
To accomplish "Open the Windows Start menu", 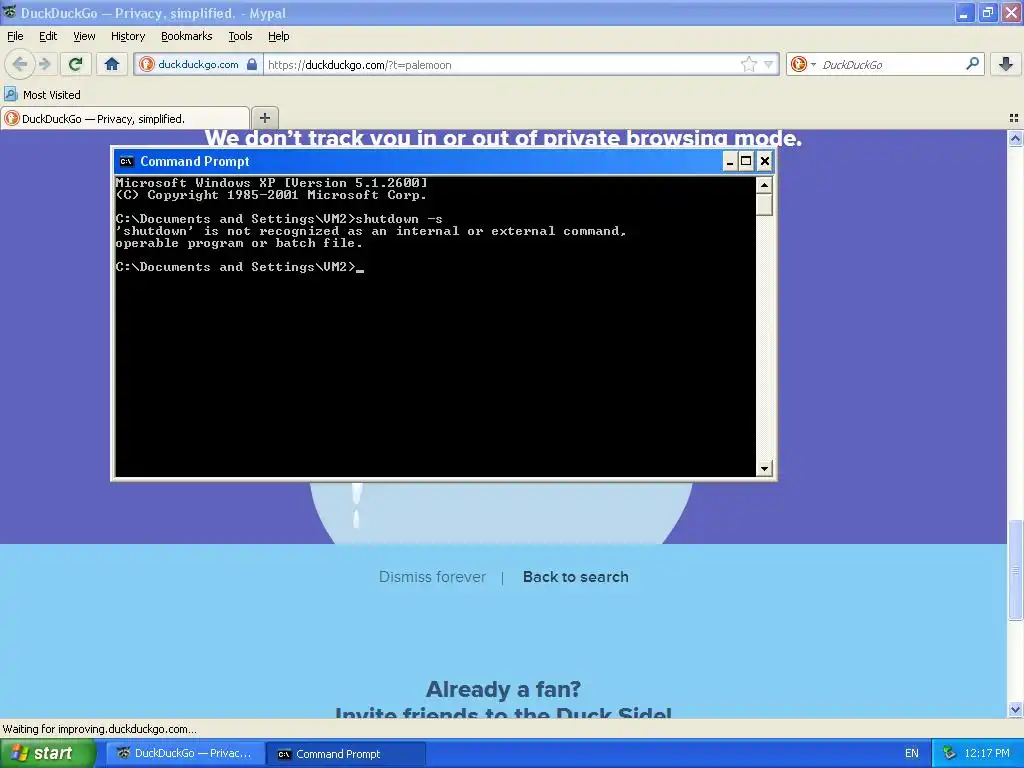I will (x=47, y=754).
